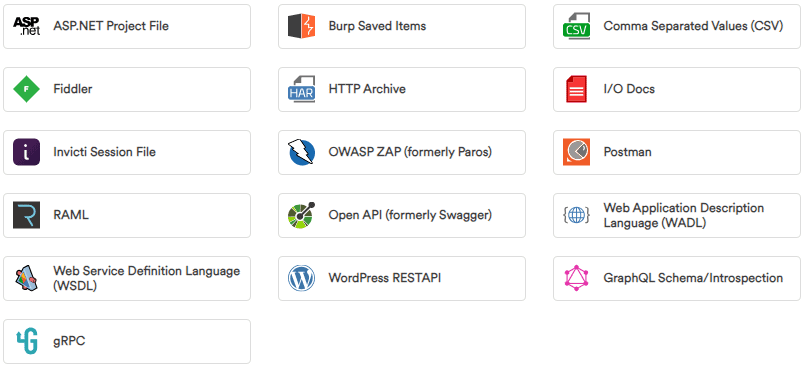Choose Invicti Session File label
Screen dimensions: 807x367
click(x=104, y=152)
